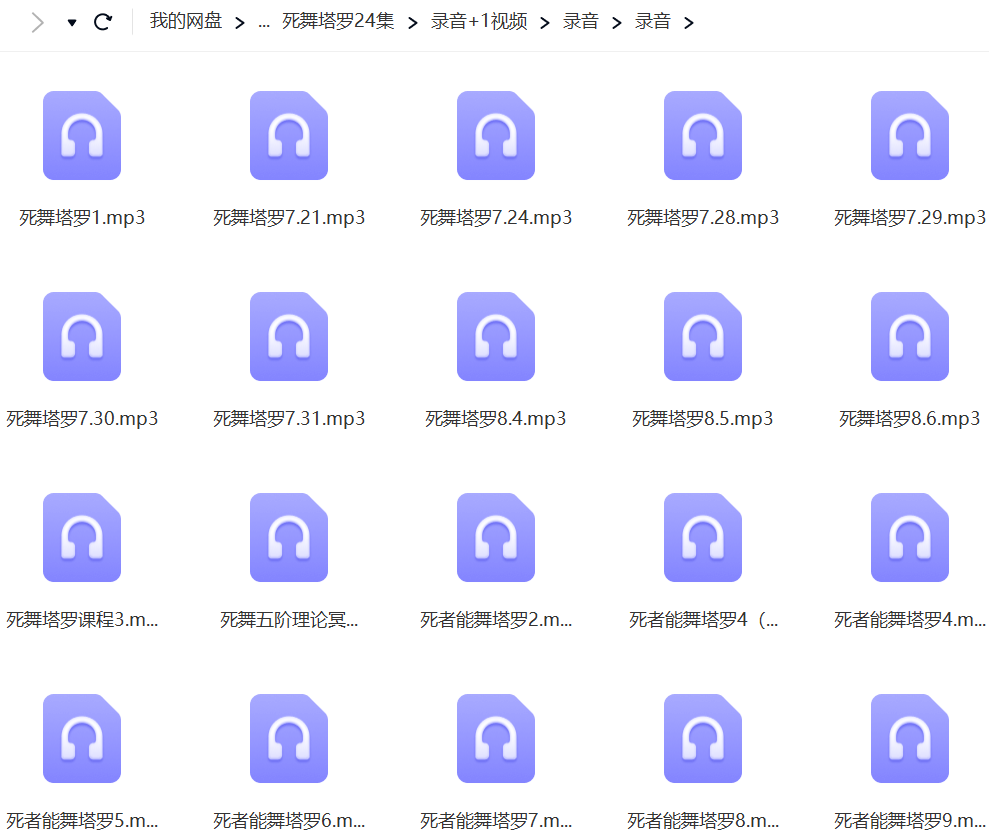Click file name text 死者能舞塔罗8.m...
Image resolution: width=989 pixels, height=837 pixels.
tap(703, 821)
